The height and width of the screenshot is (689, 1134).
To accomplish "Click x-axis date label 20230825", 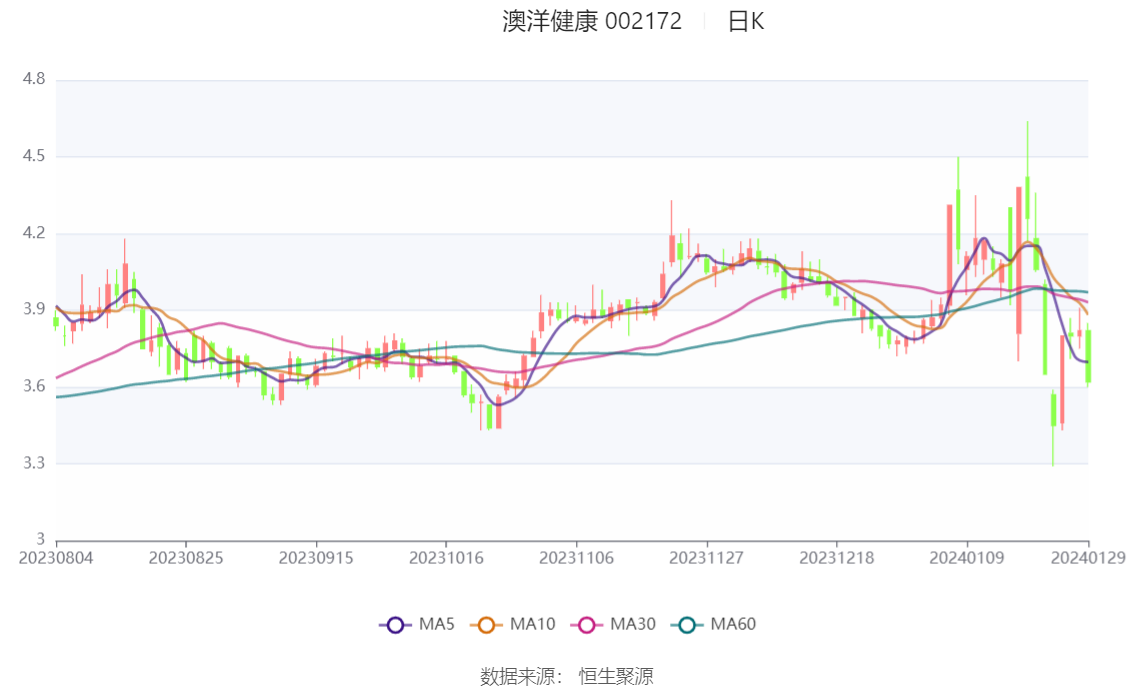I will [x=186, y=558].
